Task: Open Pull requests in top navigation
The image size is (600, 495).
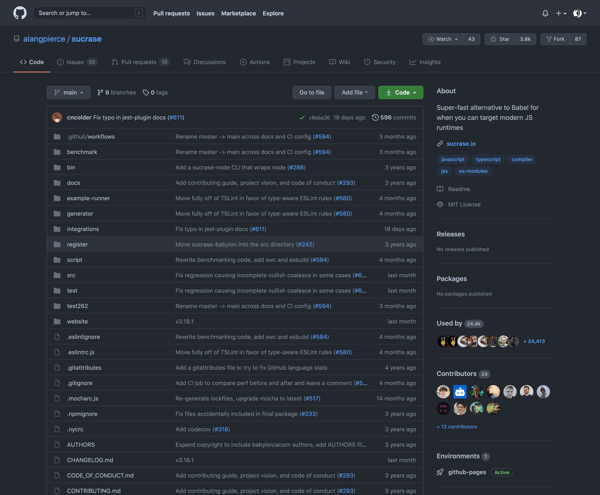Action: click(171, 13)
